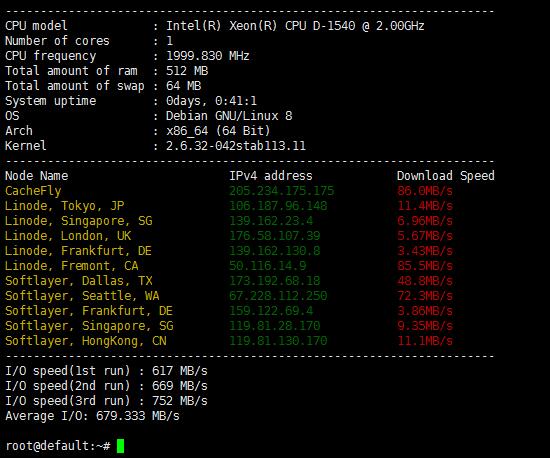
Task: Click the 86.0MB/s download speed value
Action: click(425, 191)
